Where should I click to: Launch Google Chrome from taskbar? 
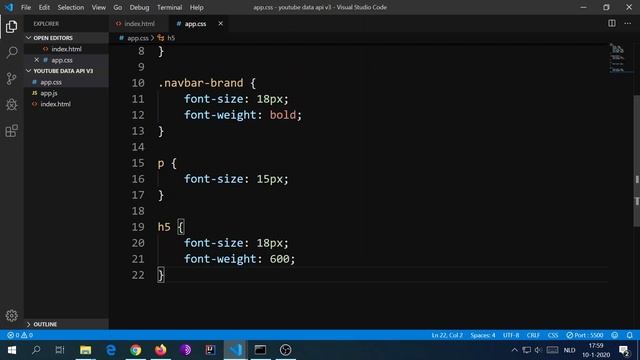point(136,350)
